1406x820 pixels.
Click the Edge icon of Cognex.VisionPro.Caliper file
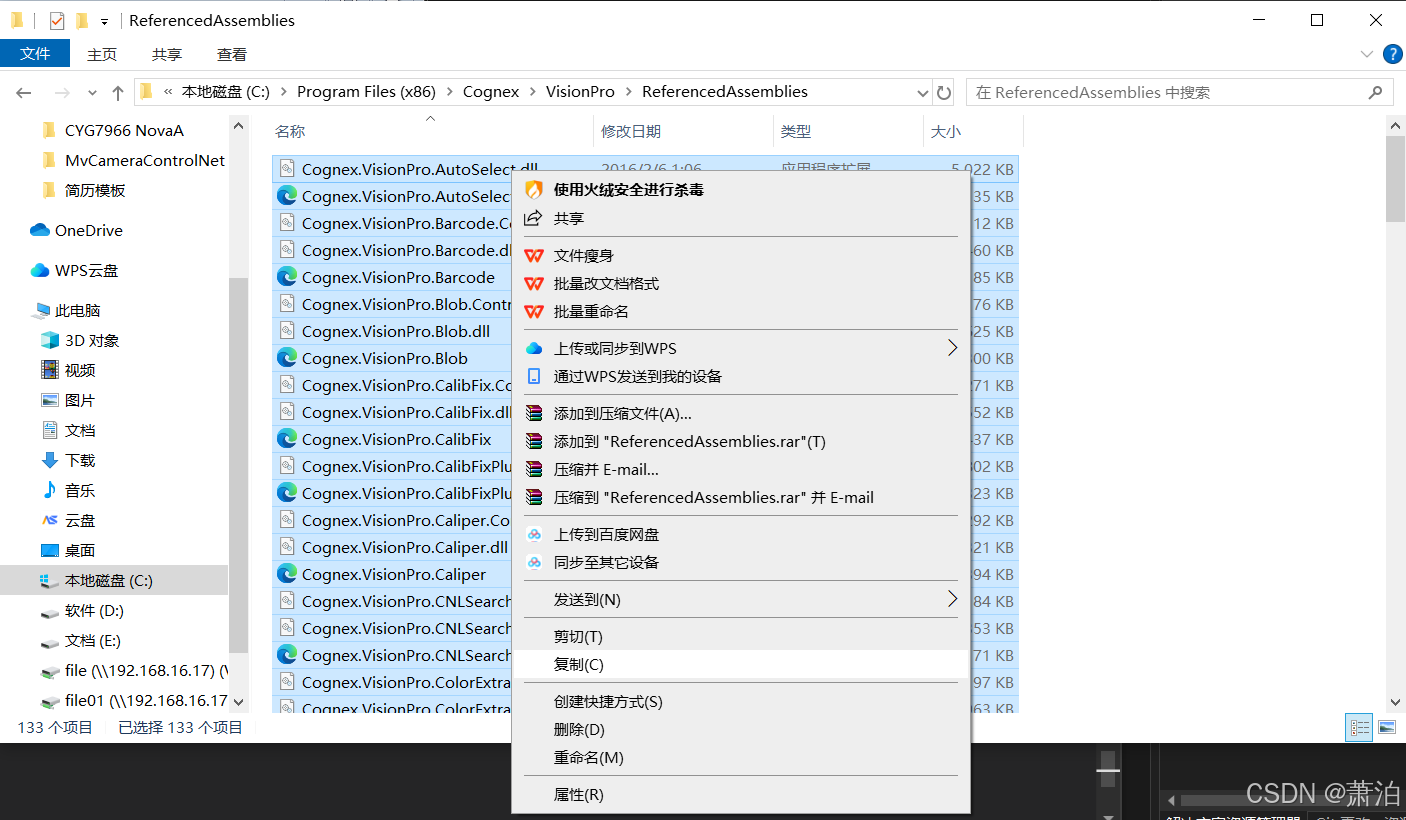[287, 574]
